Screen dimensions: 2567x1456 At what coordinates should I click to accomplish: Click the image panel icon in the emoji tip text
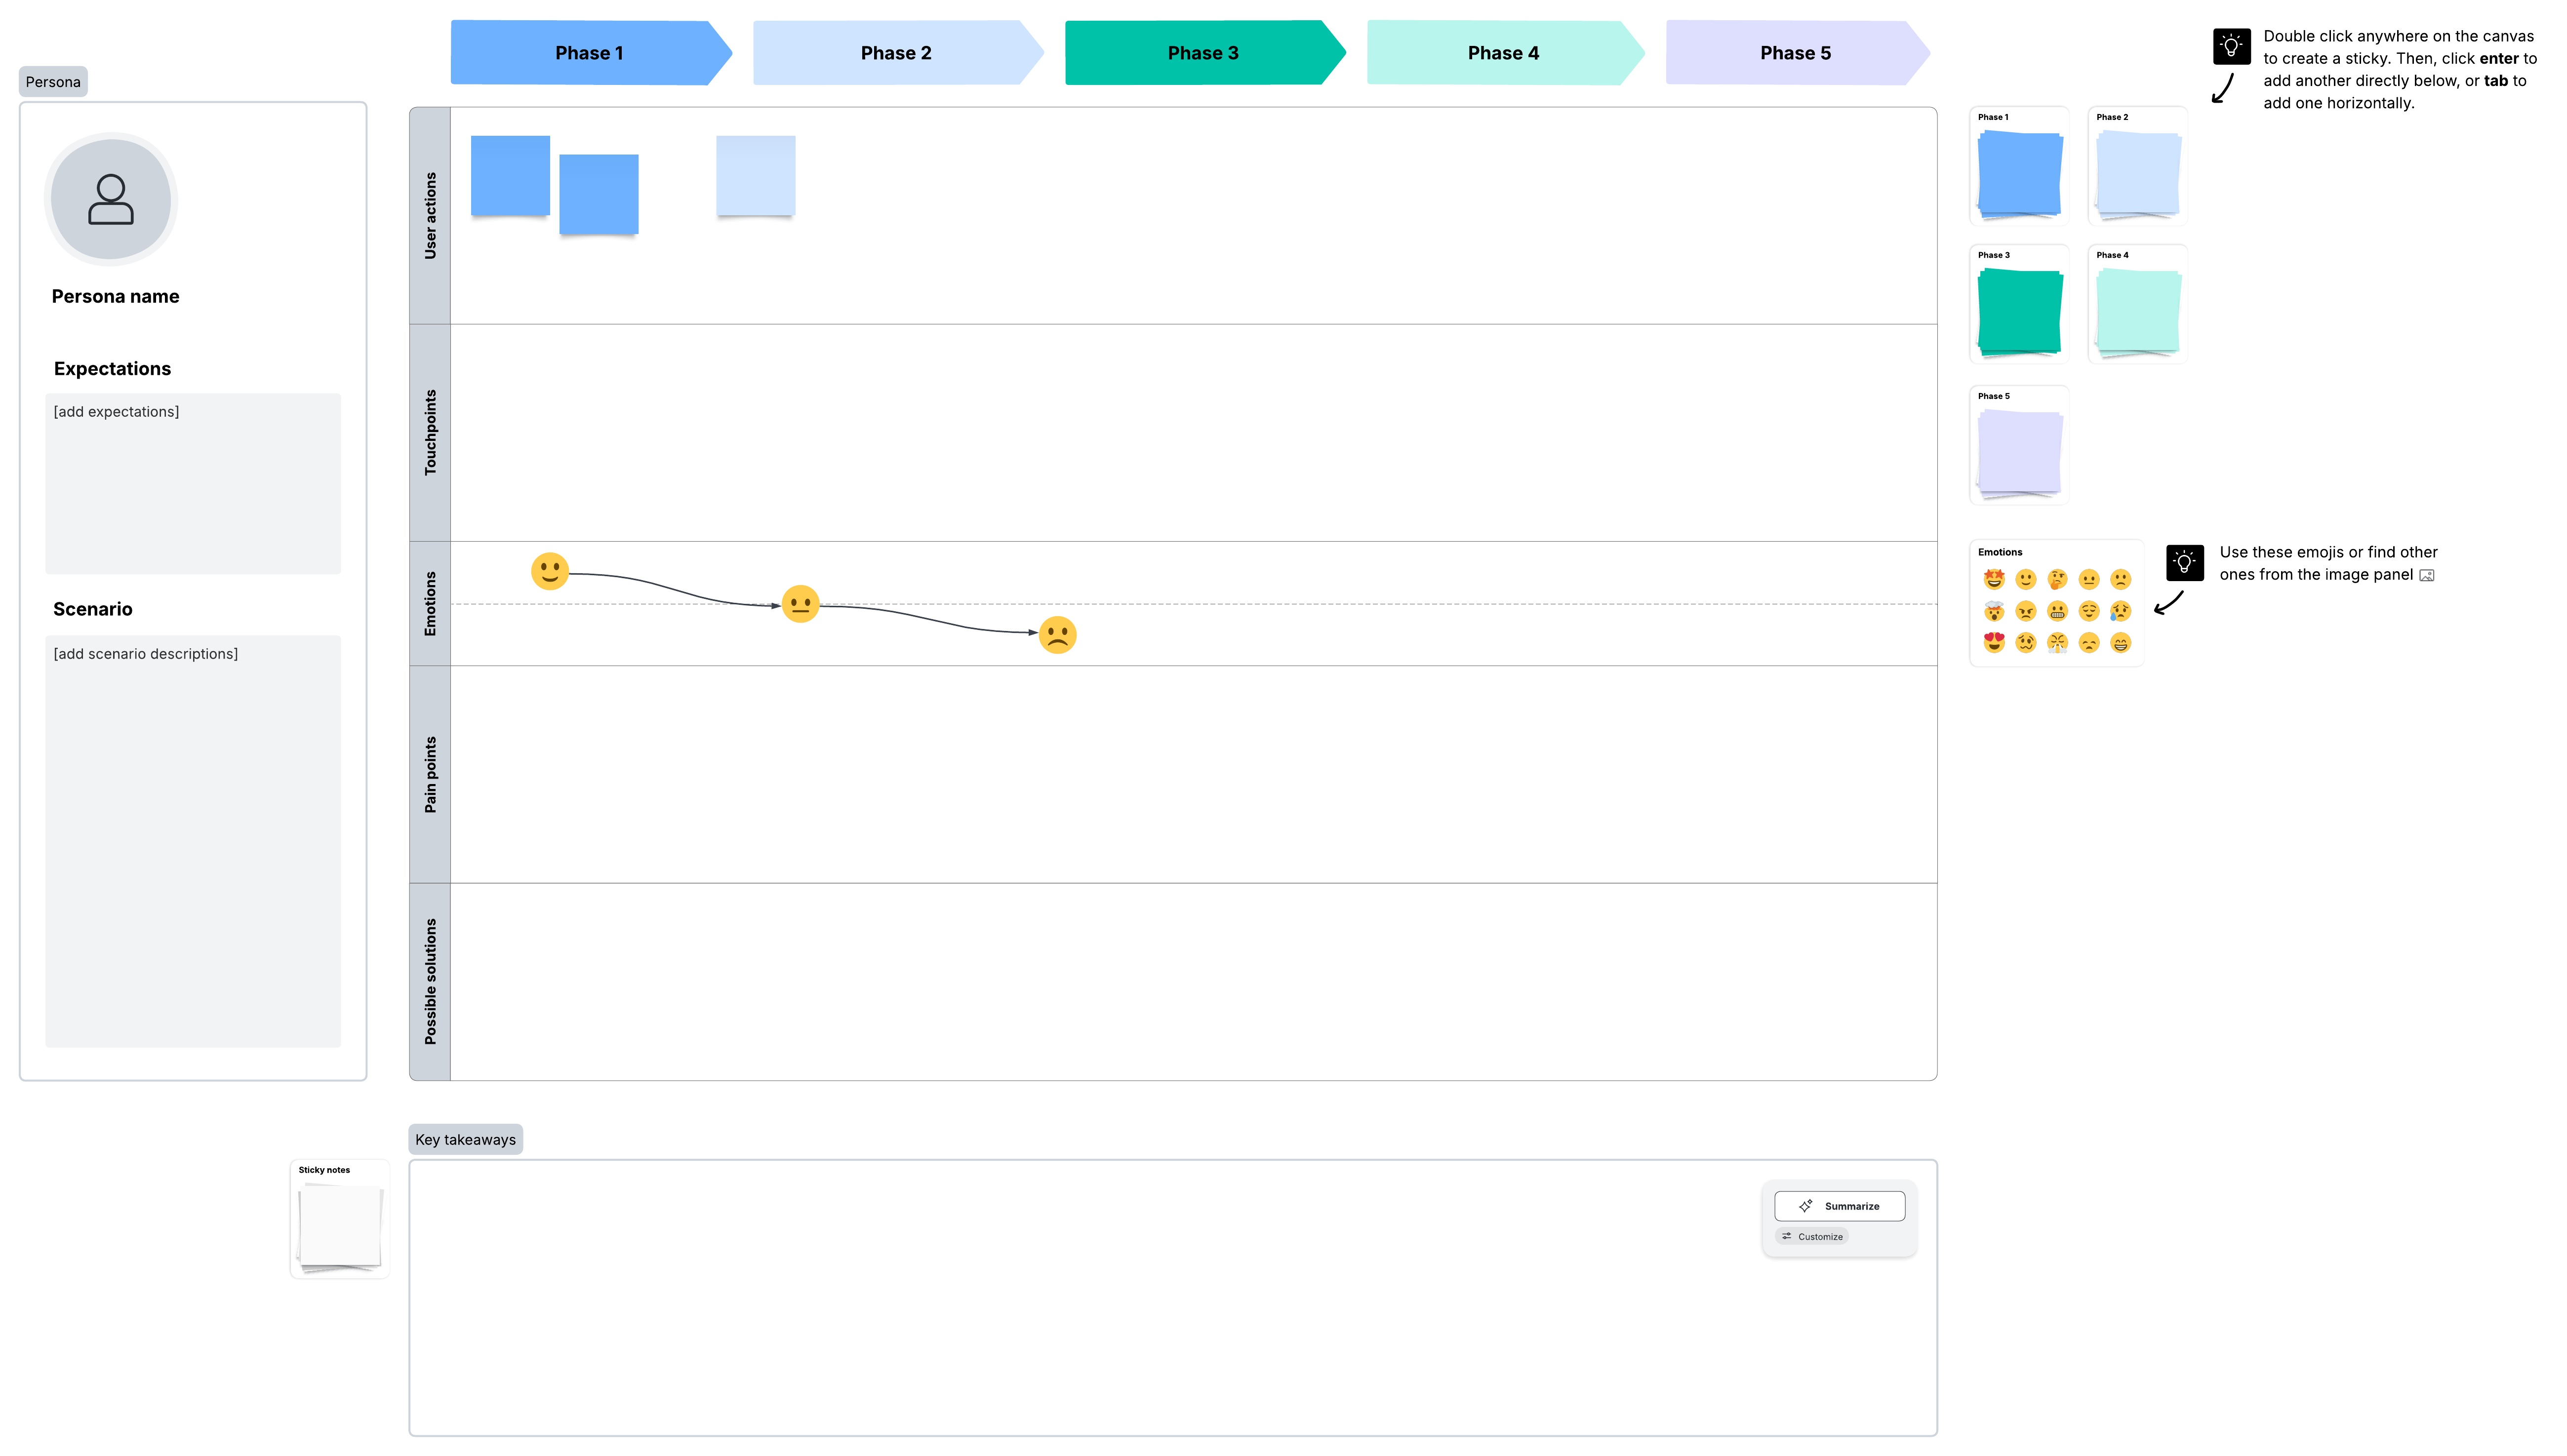tap(2428, 575)
